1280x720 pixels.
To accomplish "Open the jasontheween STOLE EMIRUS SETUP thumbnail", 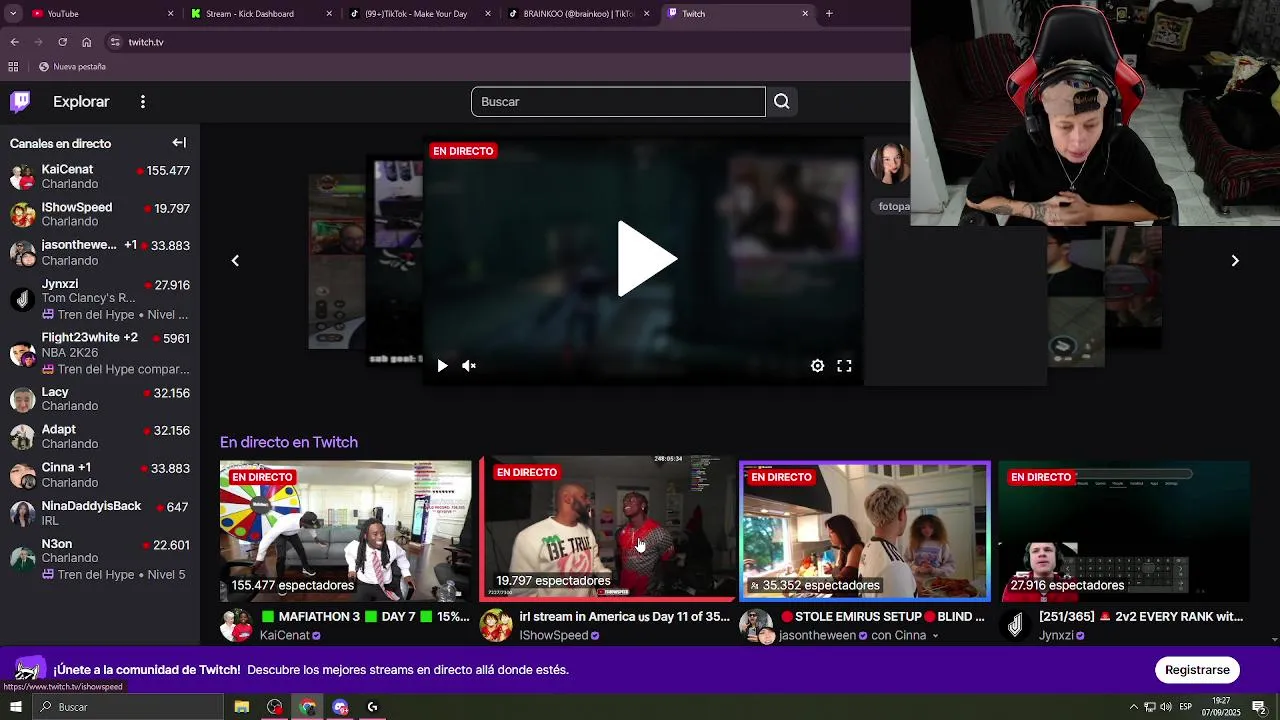I will point(865,531).
